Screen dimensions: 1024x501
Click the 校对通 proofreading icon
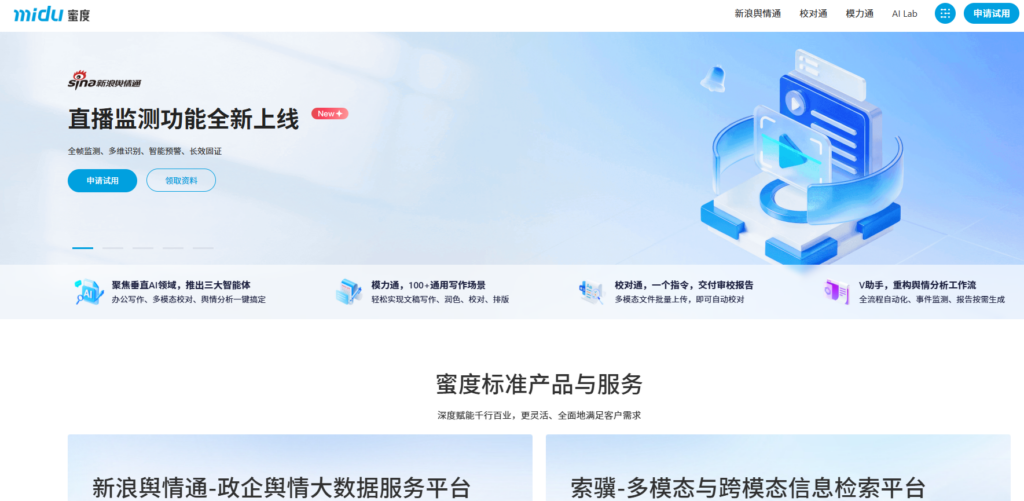(x=592, y=292)
